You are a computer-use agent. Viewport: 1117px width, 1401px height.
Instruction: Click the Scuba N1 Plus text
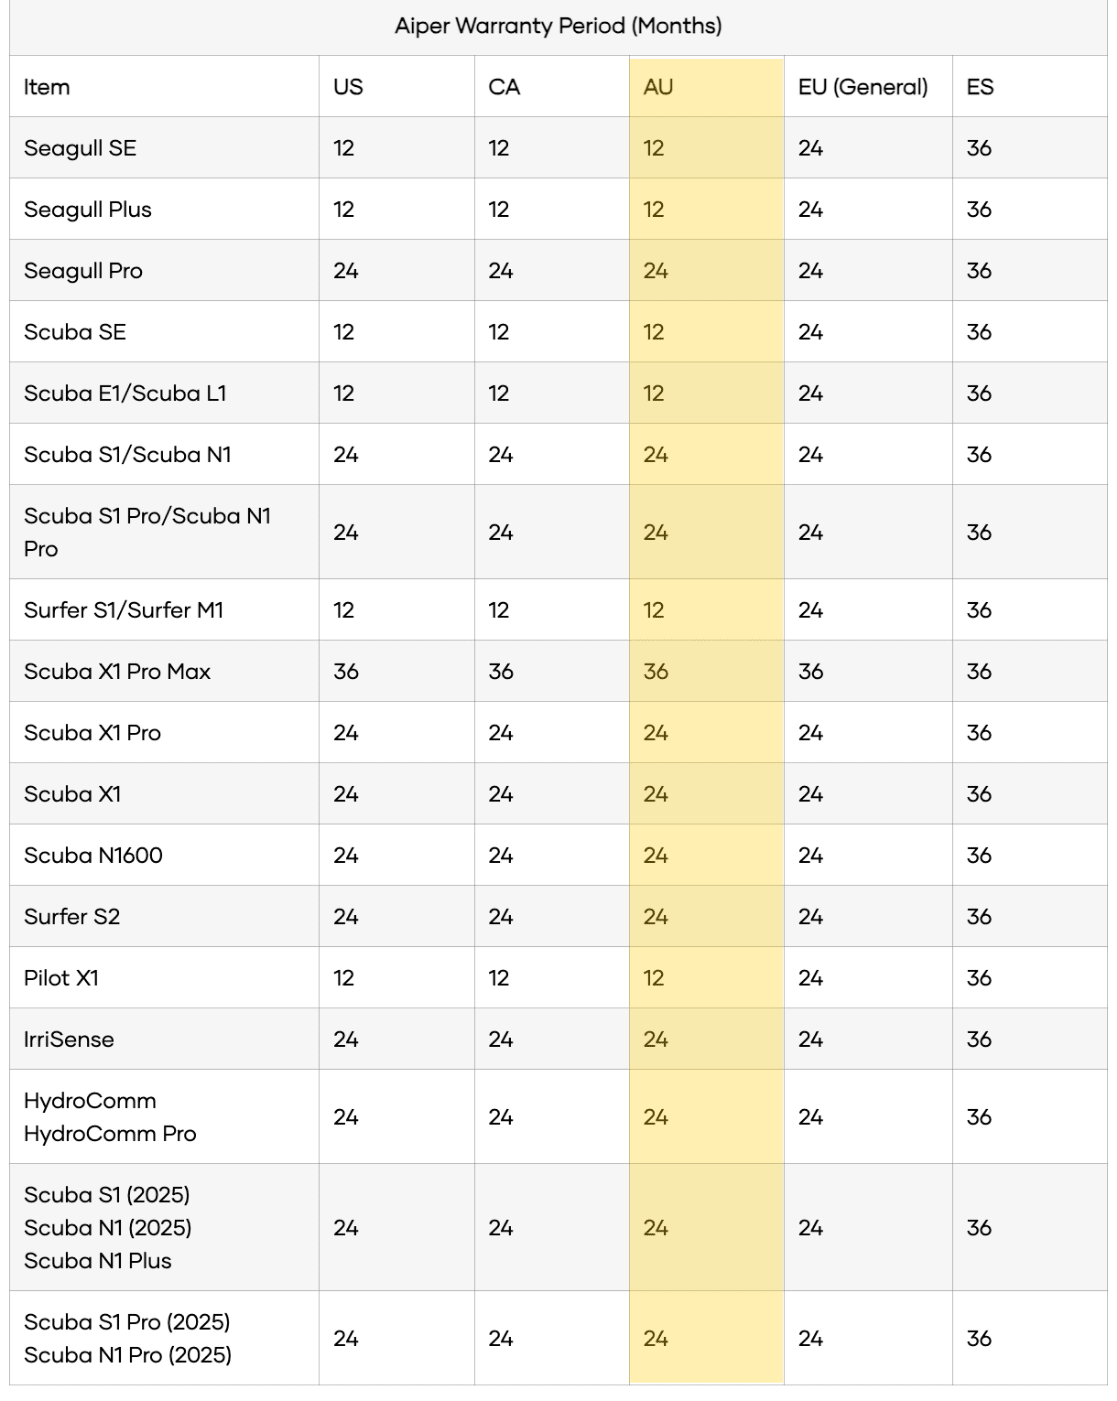pyautogui.click(x=98, y=1261)
